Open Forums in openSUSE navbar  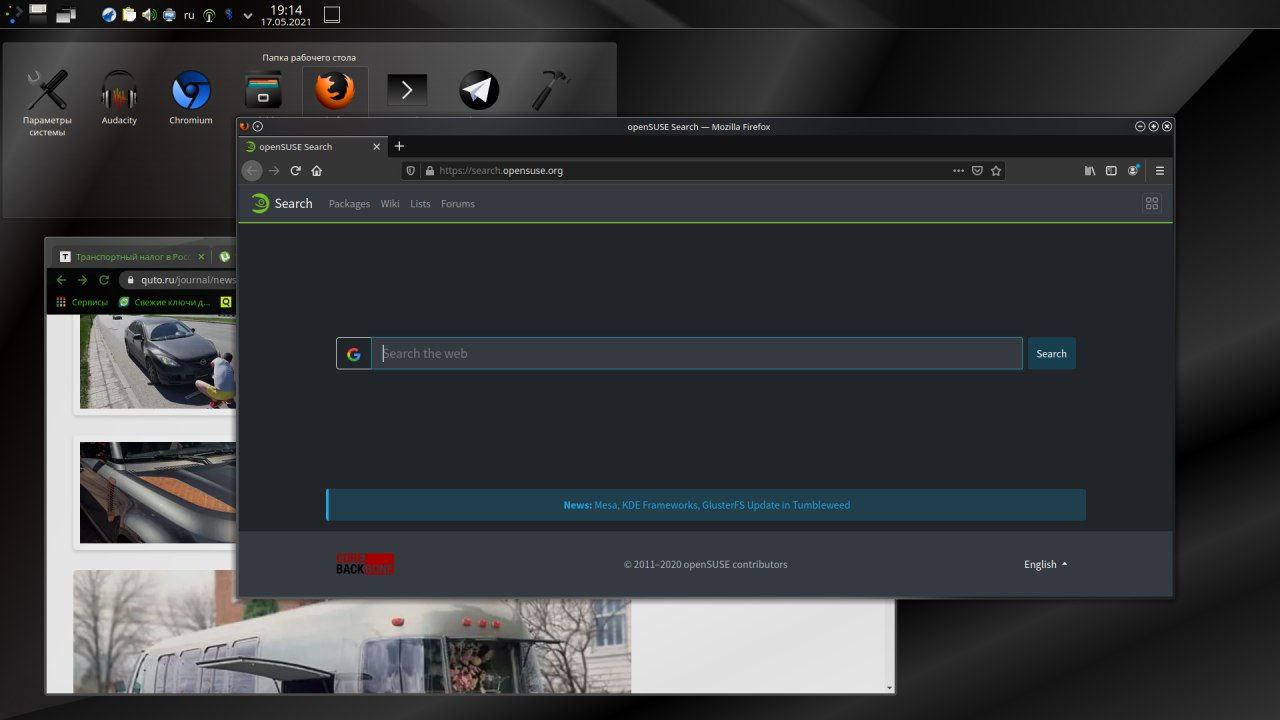[458, 204]
